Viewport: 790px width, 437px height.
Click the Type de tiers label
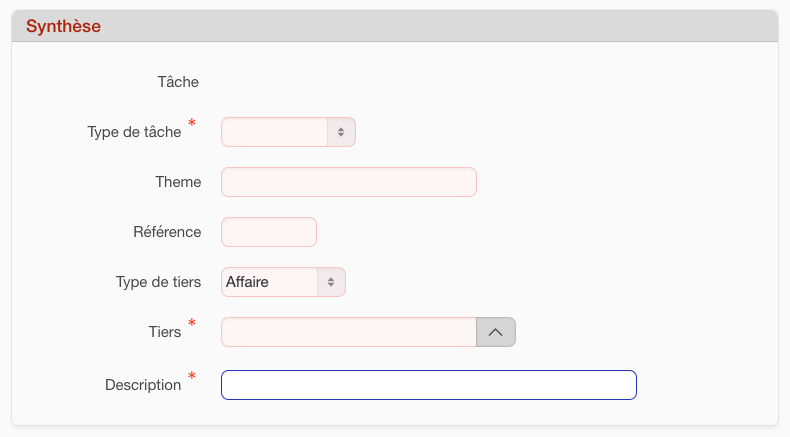click(x=158, y=282)
